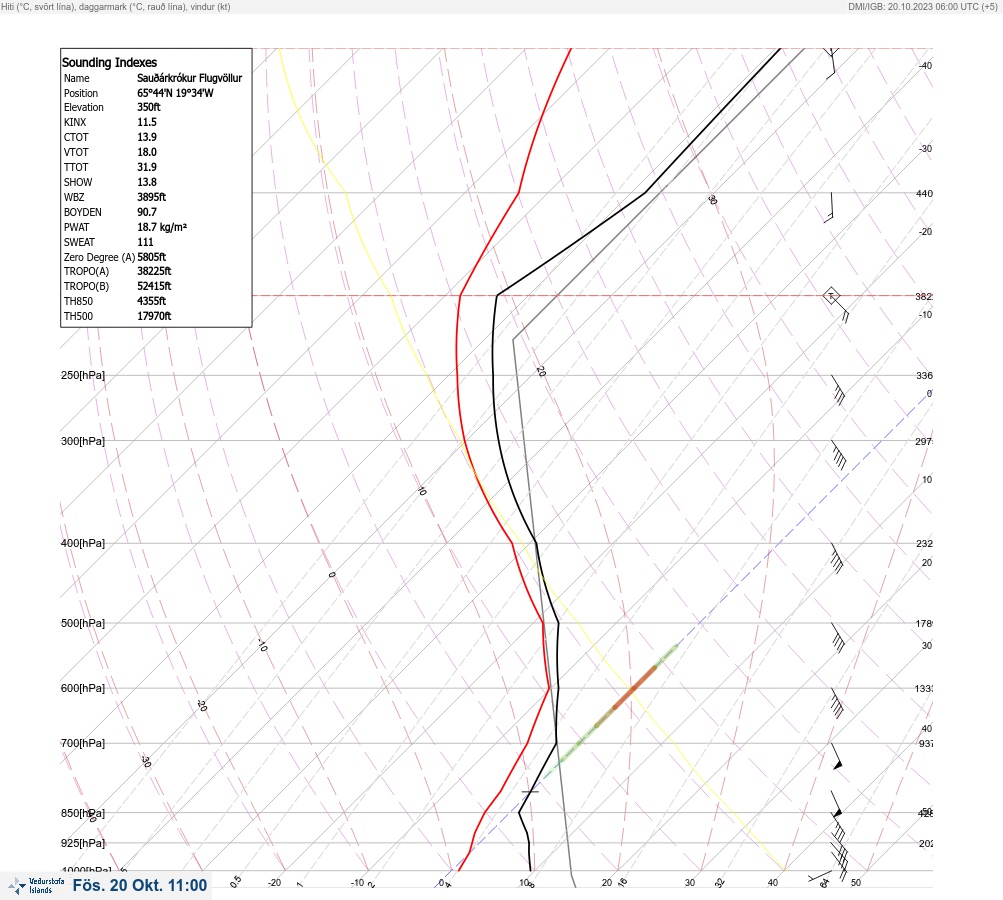Click the TTOT value '31.9'
This screenshot has width=1003, height=900.
point(146,167)
